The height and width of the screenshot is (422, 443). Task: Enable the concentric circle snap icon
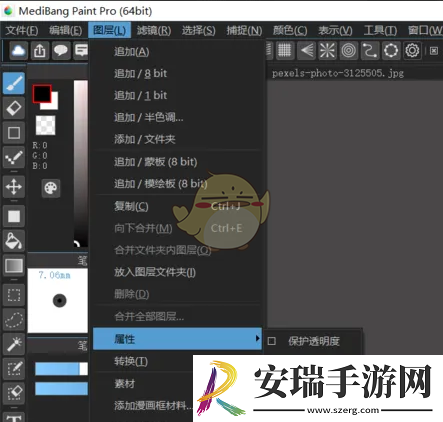pyautogui.click(x=348, y=51)
